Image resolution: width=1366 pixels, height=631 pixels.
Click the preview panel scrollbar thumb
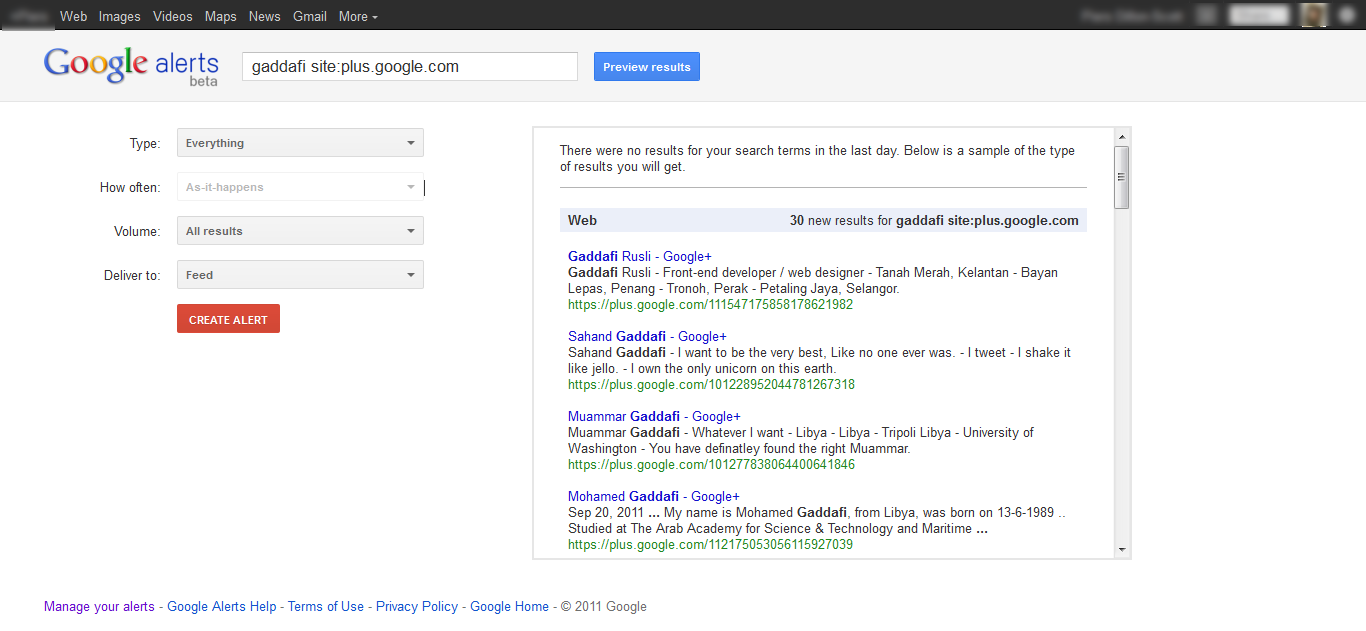point(1122,177)
